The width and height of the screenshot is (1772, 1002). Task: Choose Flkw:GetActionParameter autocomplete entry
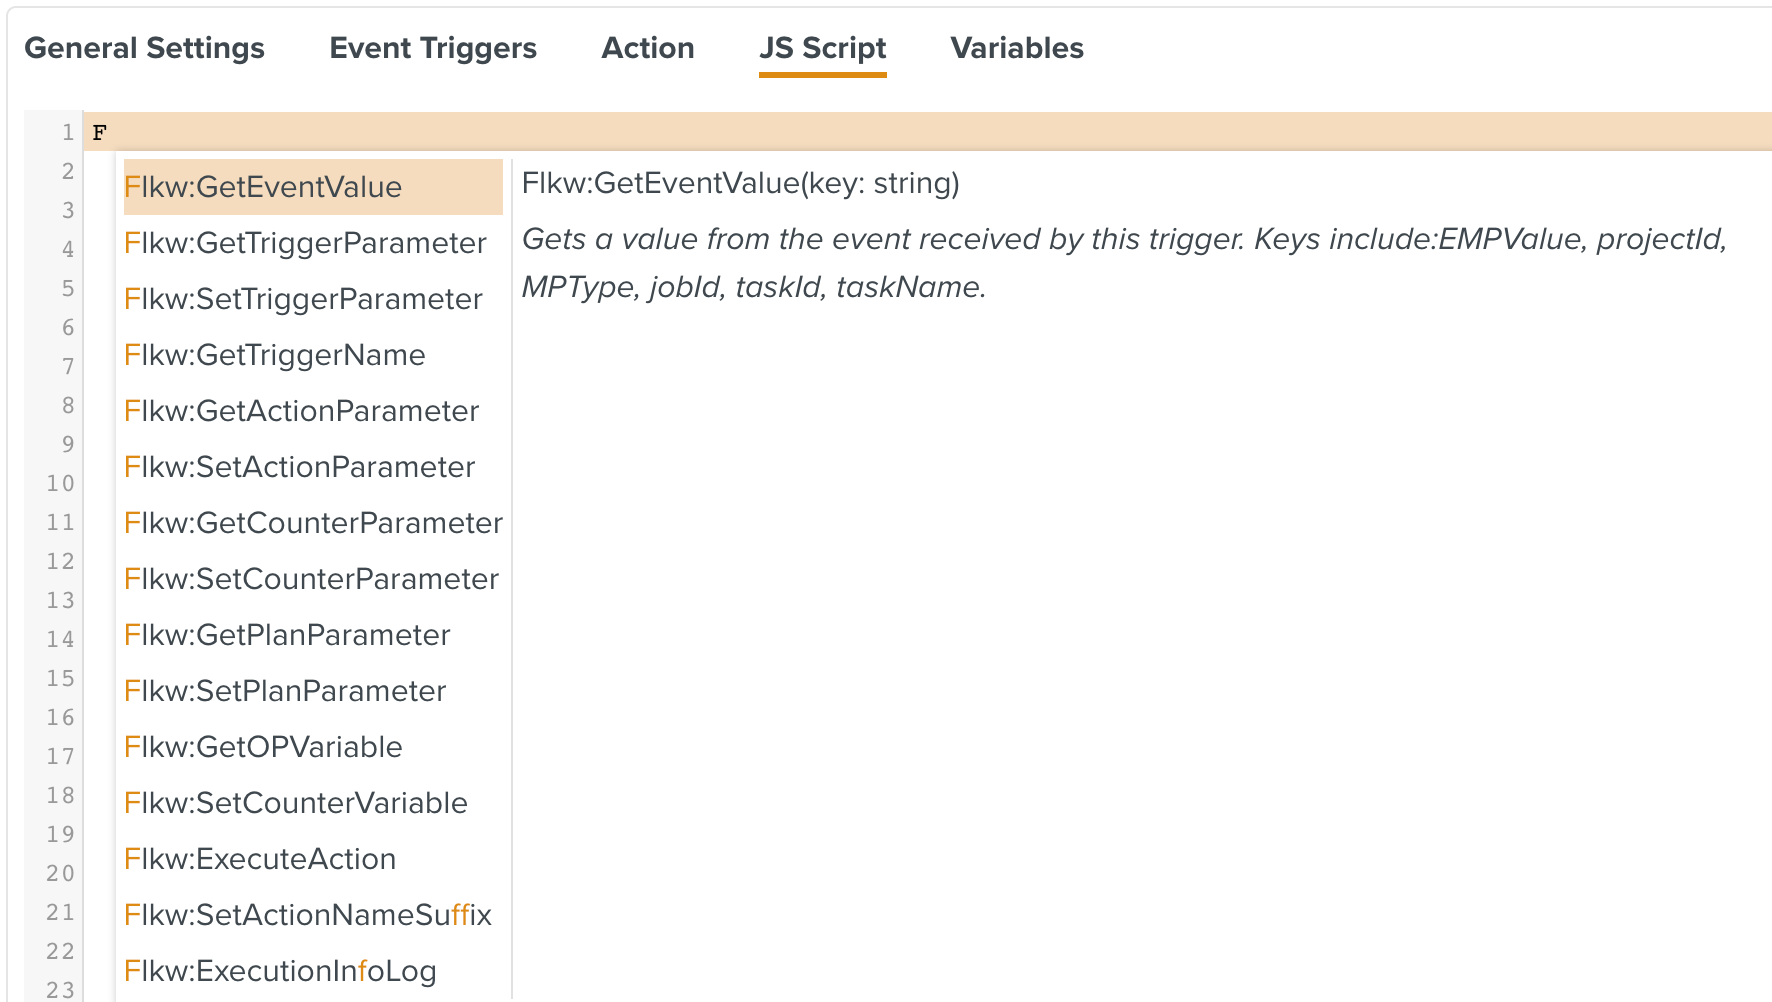pos(301,410)
